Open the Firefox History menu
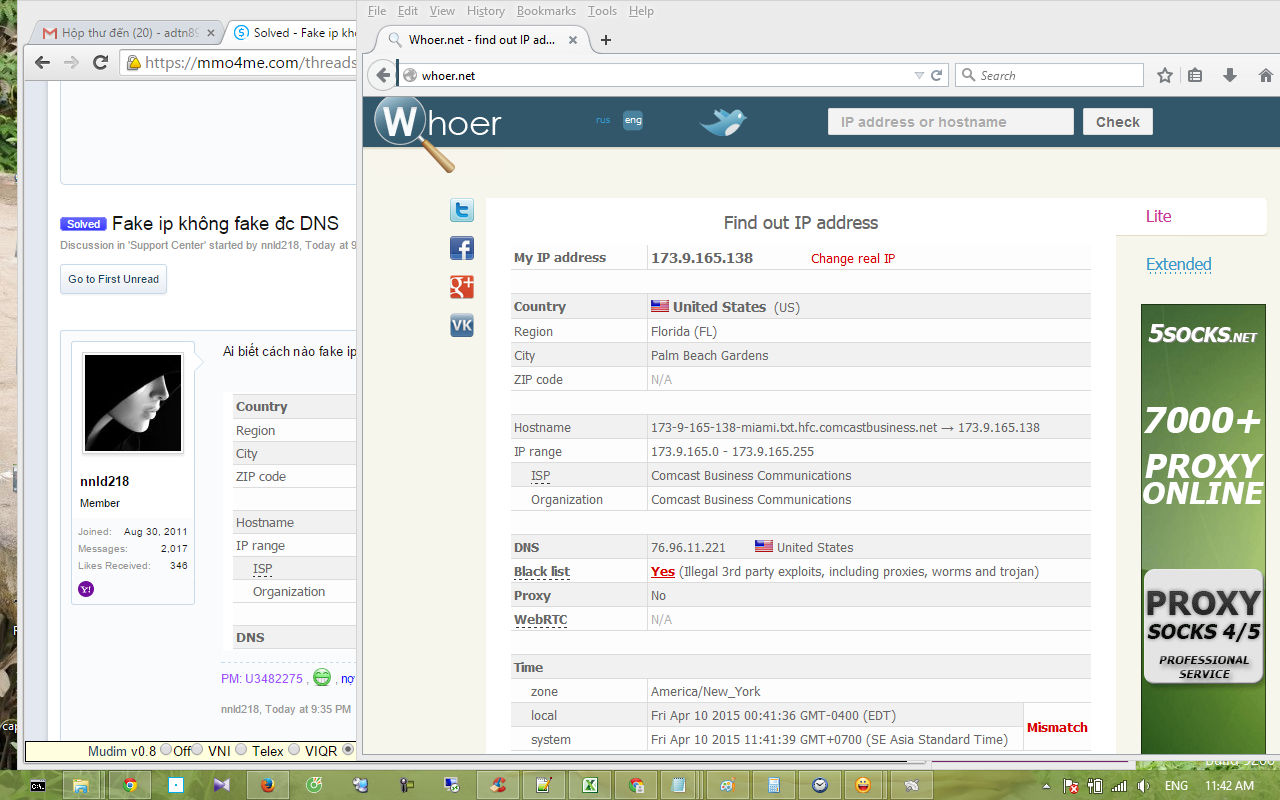The image size is (1280, 800). coord(486,11)
